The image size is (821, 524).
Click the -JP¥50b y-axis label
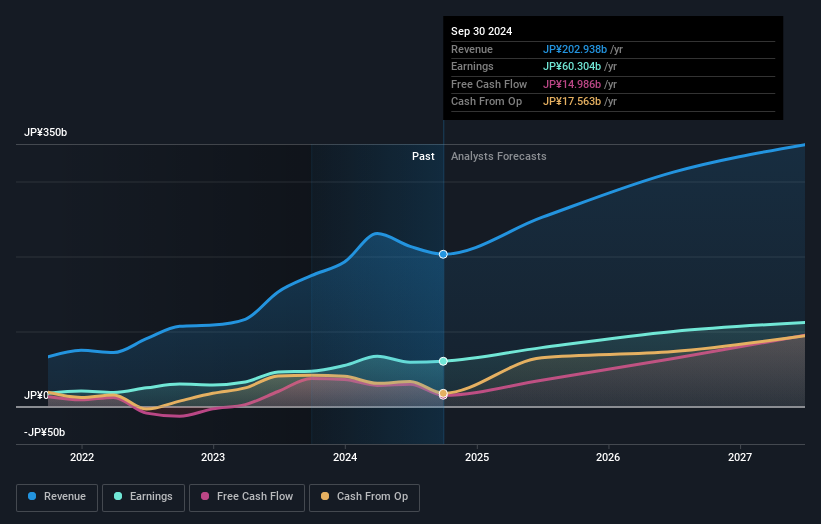pos(45,432)
